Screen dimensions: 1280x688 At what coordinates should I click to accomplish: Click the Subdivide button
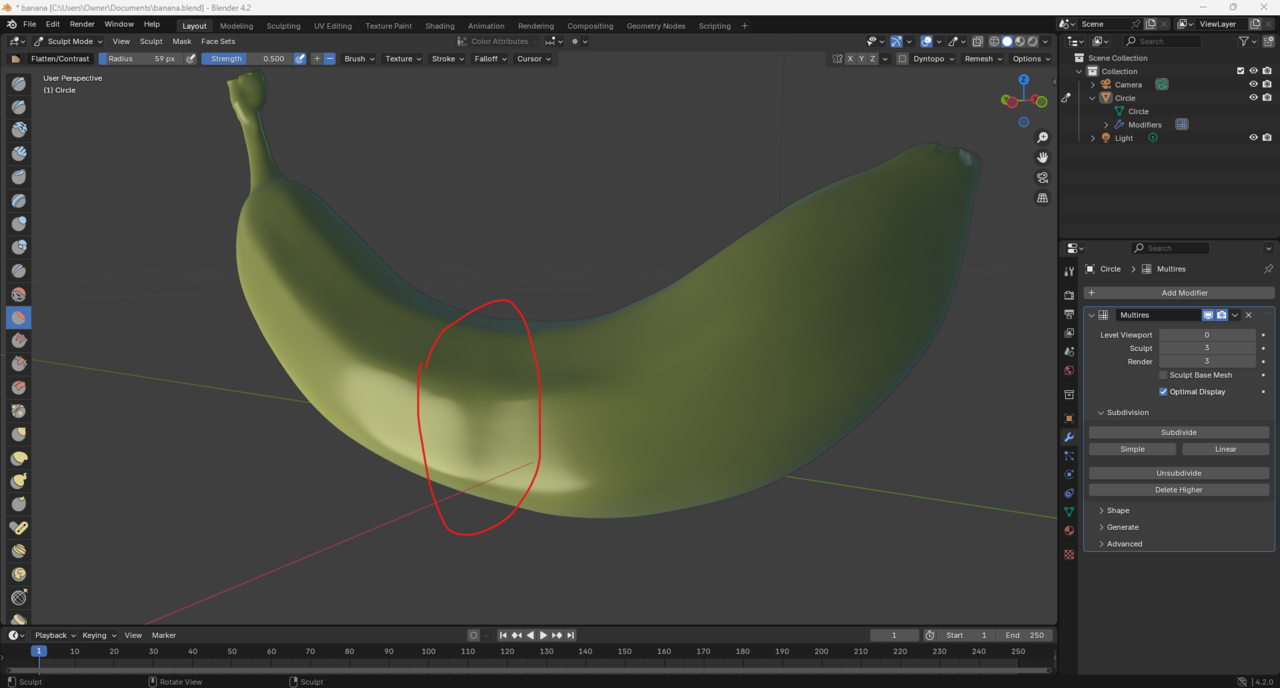[x=1179, y=432]
